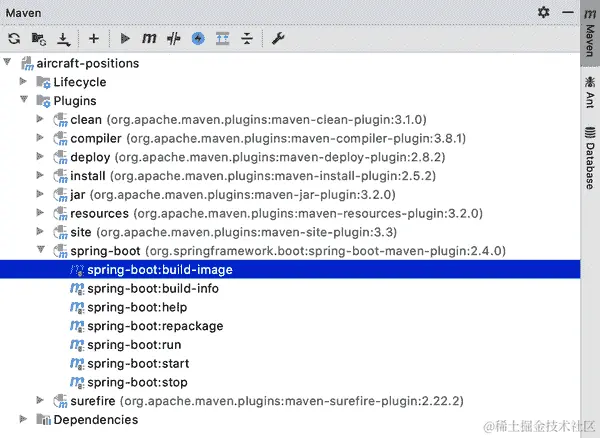The height and width of the screenshot is (438, 600).
Task: Click spring-boot plugin icon
Action: [x=60, y=251]
